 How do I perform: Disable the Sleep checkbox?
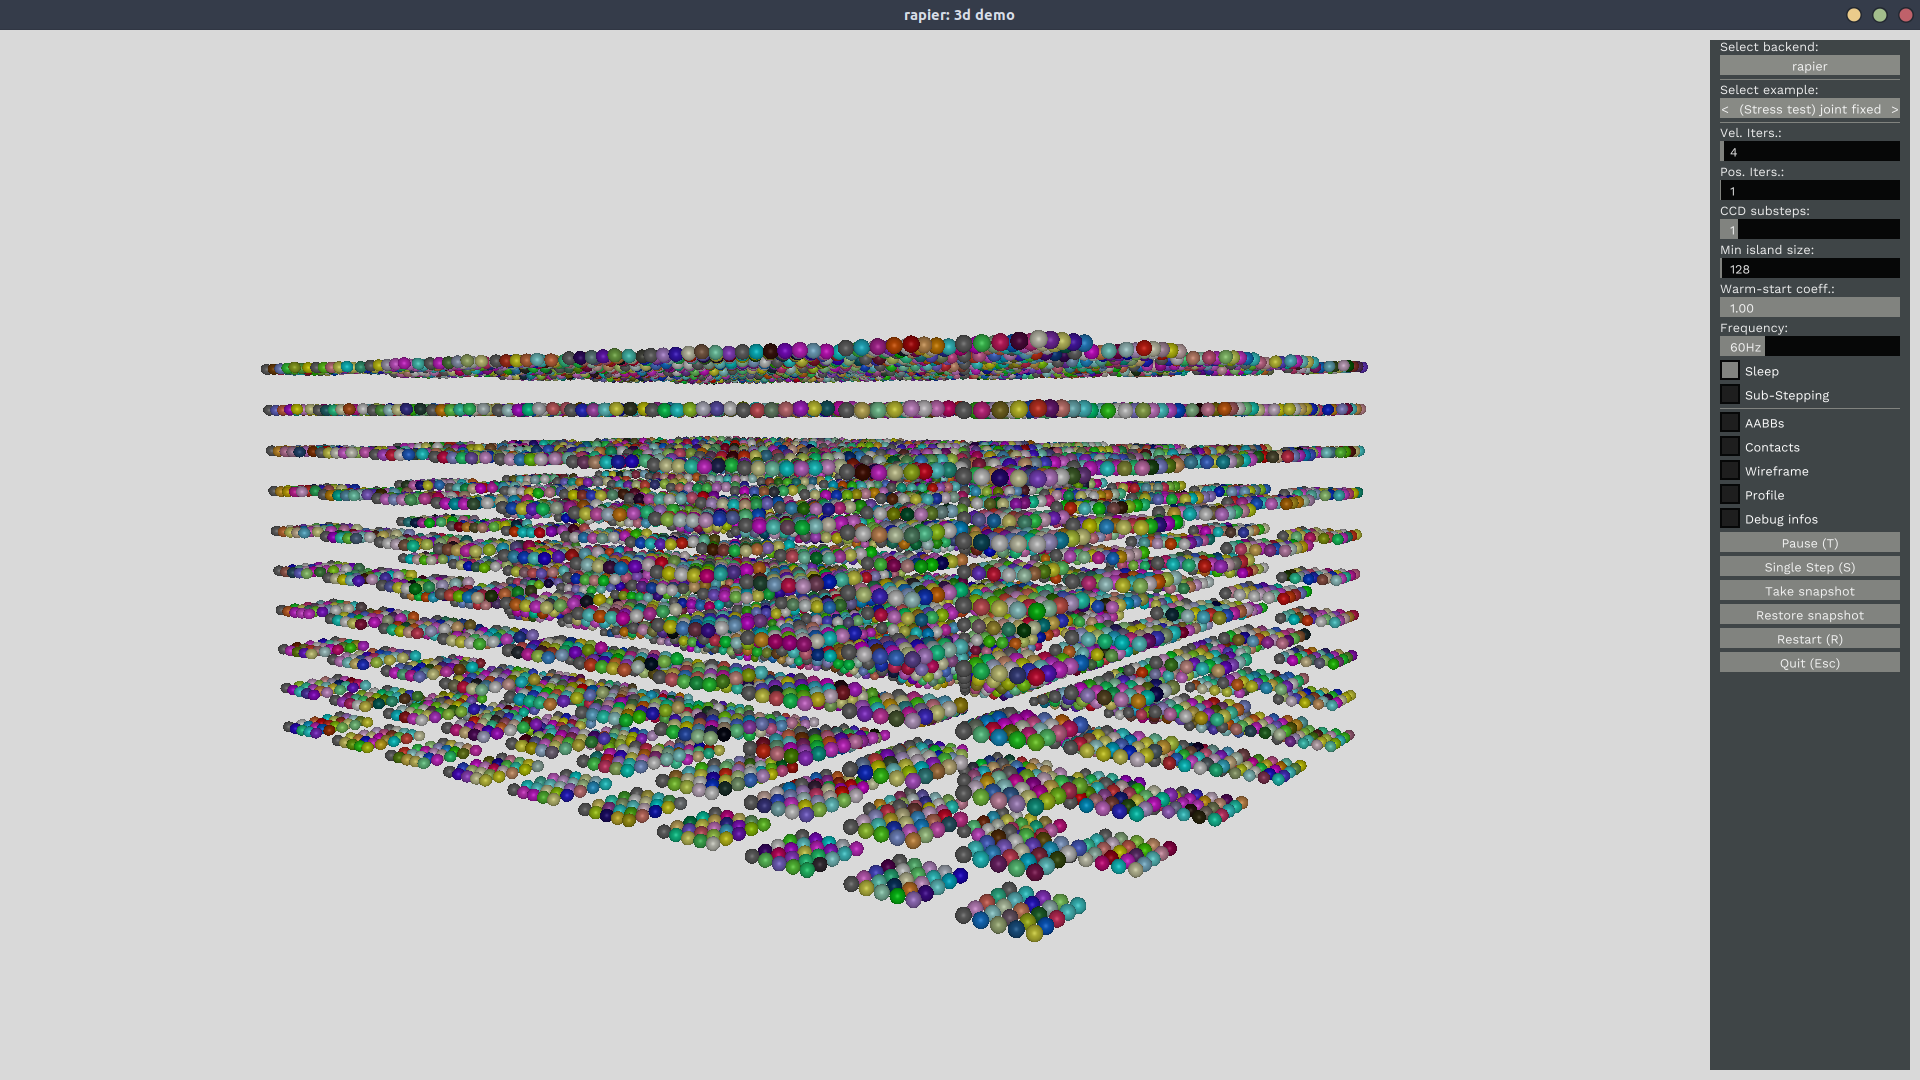tap(1730, 371)
